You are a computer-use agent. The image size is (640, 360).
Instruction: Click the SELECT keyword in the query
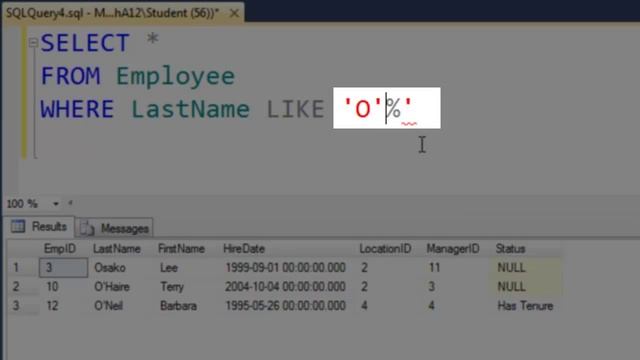(85, 42)
